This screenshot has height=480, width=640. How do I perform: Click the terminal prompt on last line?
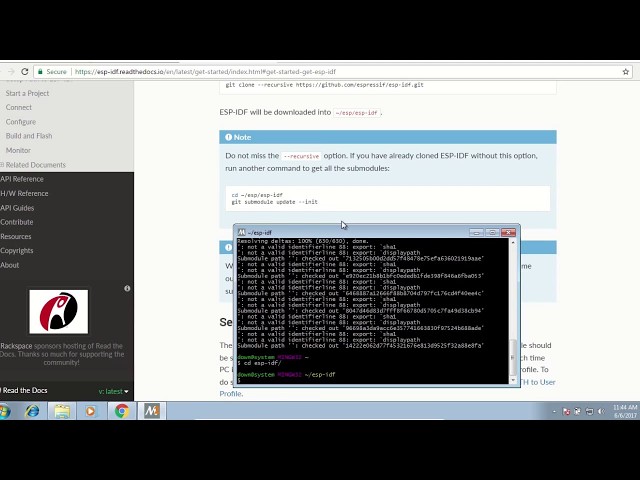coord(239,380)
